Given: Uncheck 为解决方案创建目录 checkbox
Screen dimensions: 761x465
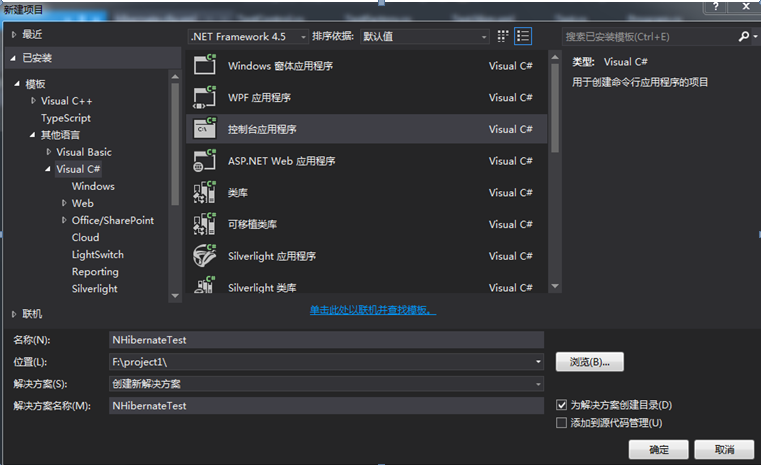Looking at the screenshot, I should (x=562, y=405).
